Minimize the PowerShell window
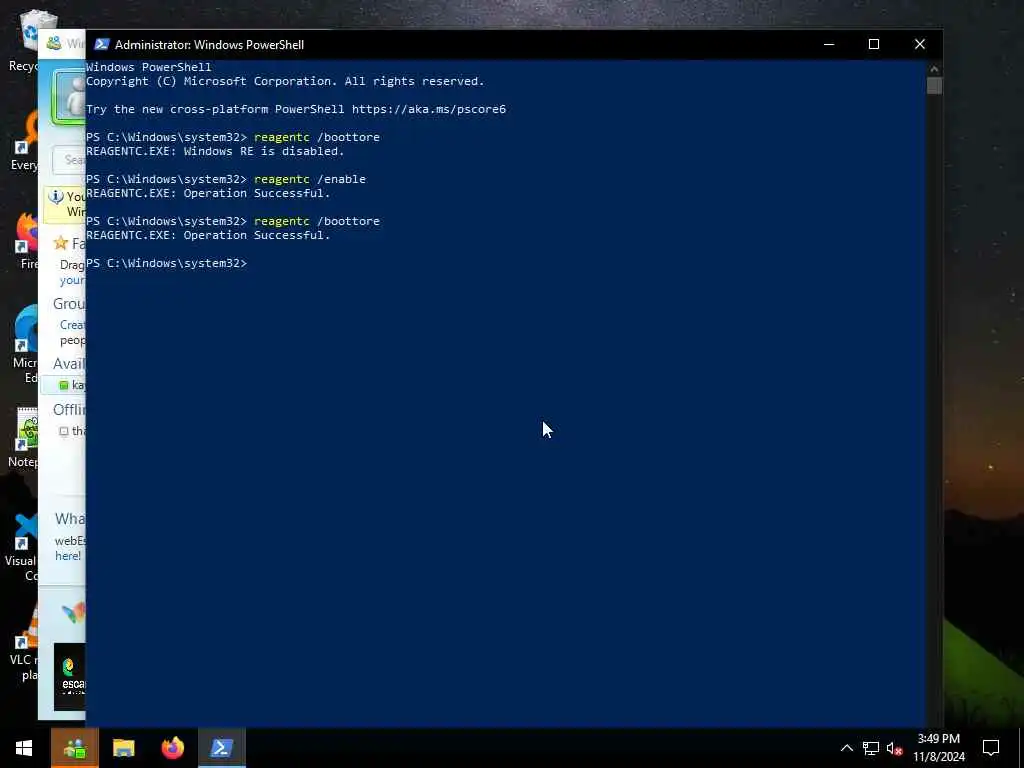 829,44
